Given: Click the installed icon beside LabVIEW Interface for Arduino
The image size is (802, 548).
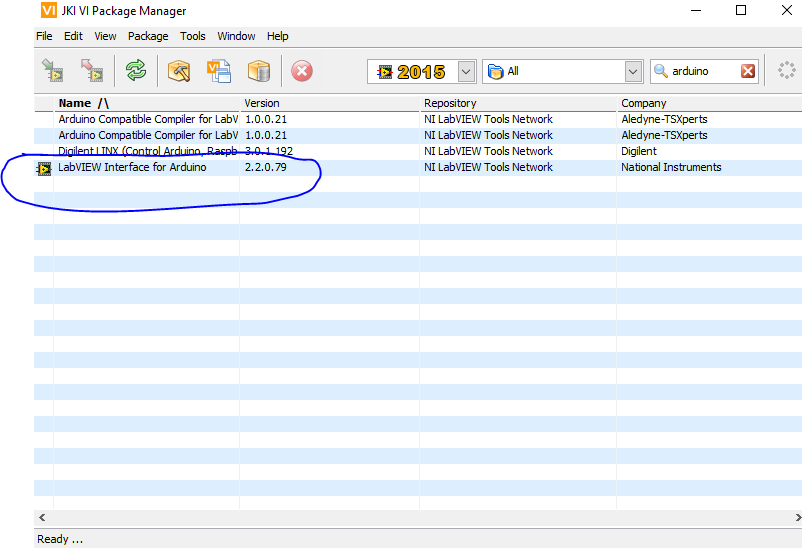Looking at the screenshot, I should point(44,168).
